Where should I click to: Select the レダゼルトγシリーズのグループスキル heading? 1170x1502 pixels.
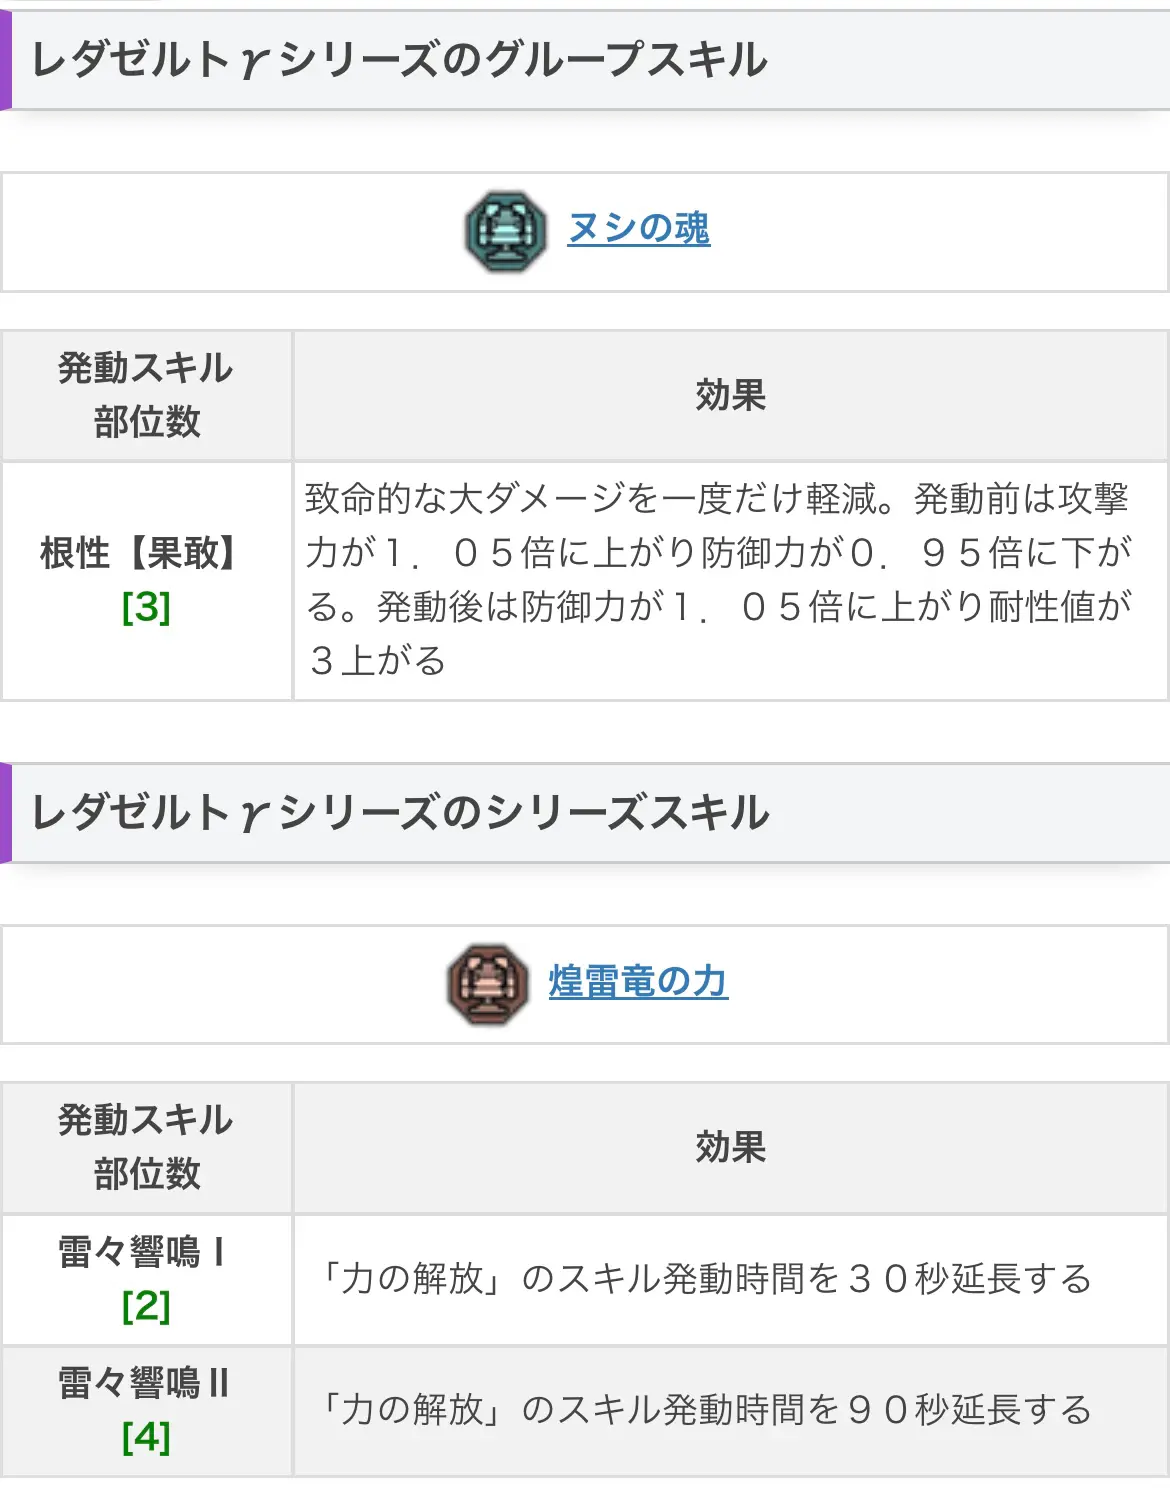[399, 61]
